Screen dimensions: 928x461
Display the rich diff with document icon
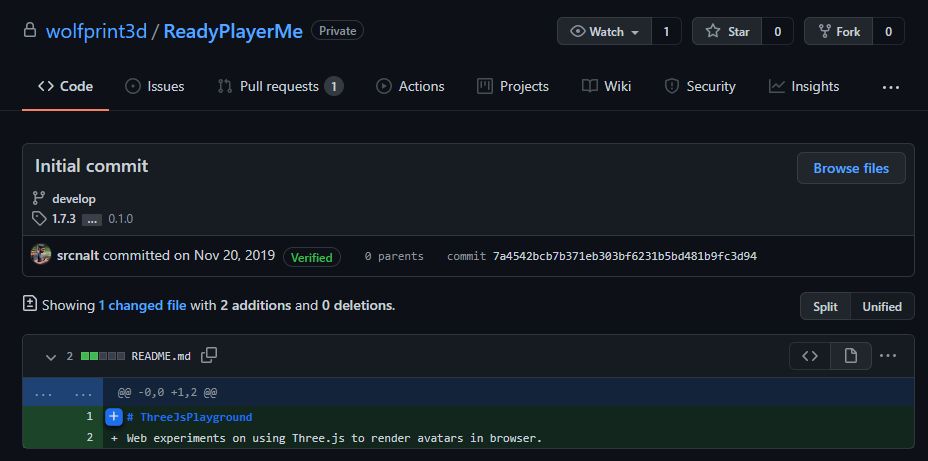pyautogui.click(x=850, y=356)
